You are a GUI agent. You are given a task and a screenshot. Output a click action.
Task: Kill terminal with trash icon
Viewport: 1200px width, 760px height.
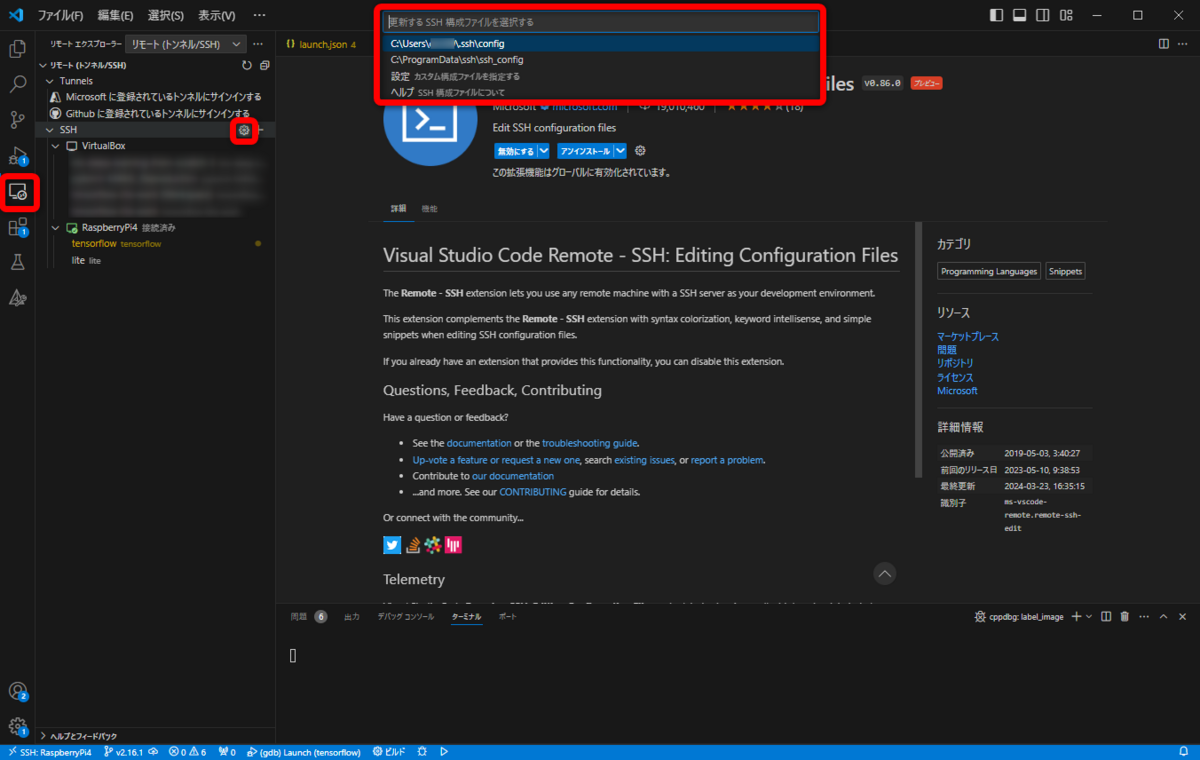(1125, 617)
